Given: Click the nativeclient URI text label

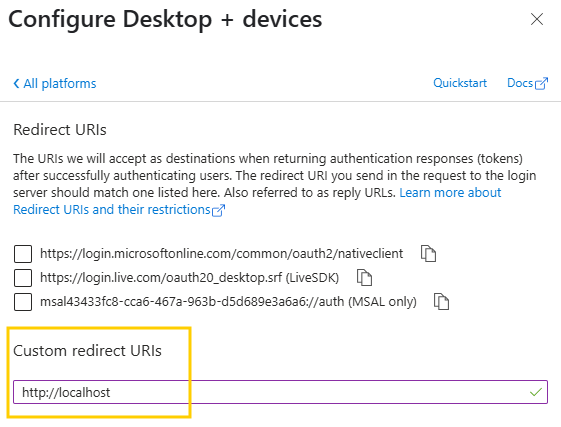Looking at the screenshot, I should pyautogui.click(x=221, y=254).
